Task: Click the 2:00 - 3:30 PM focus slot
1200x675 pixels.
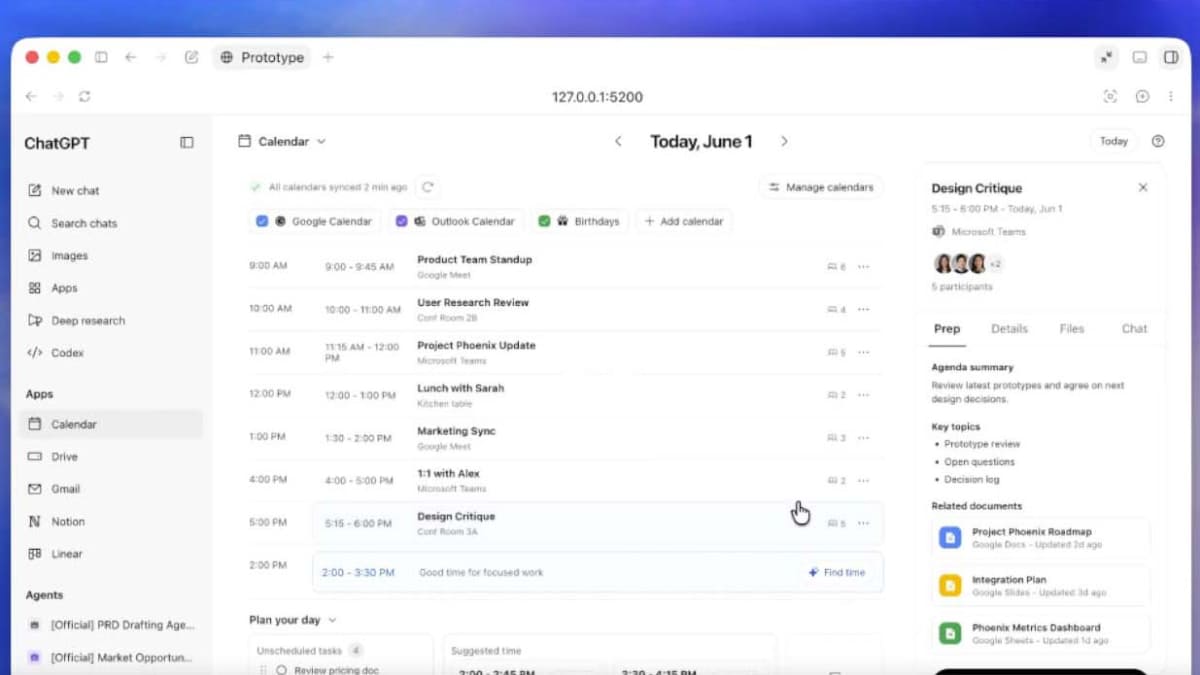Action: [598, 573]
